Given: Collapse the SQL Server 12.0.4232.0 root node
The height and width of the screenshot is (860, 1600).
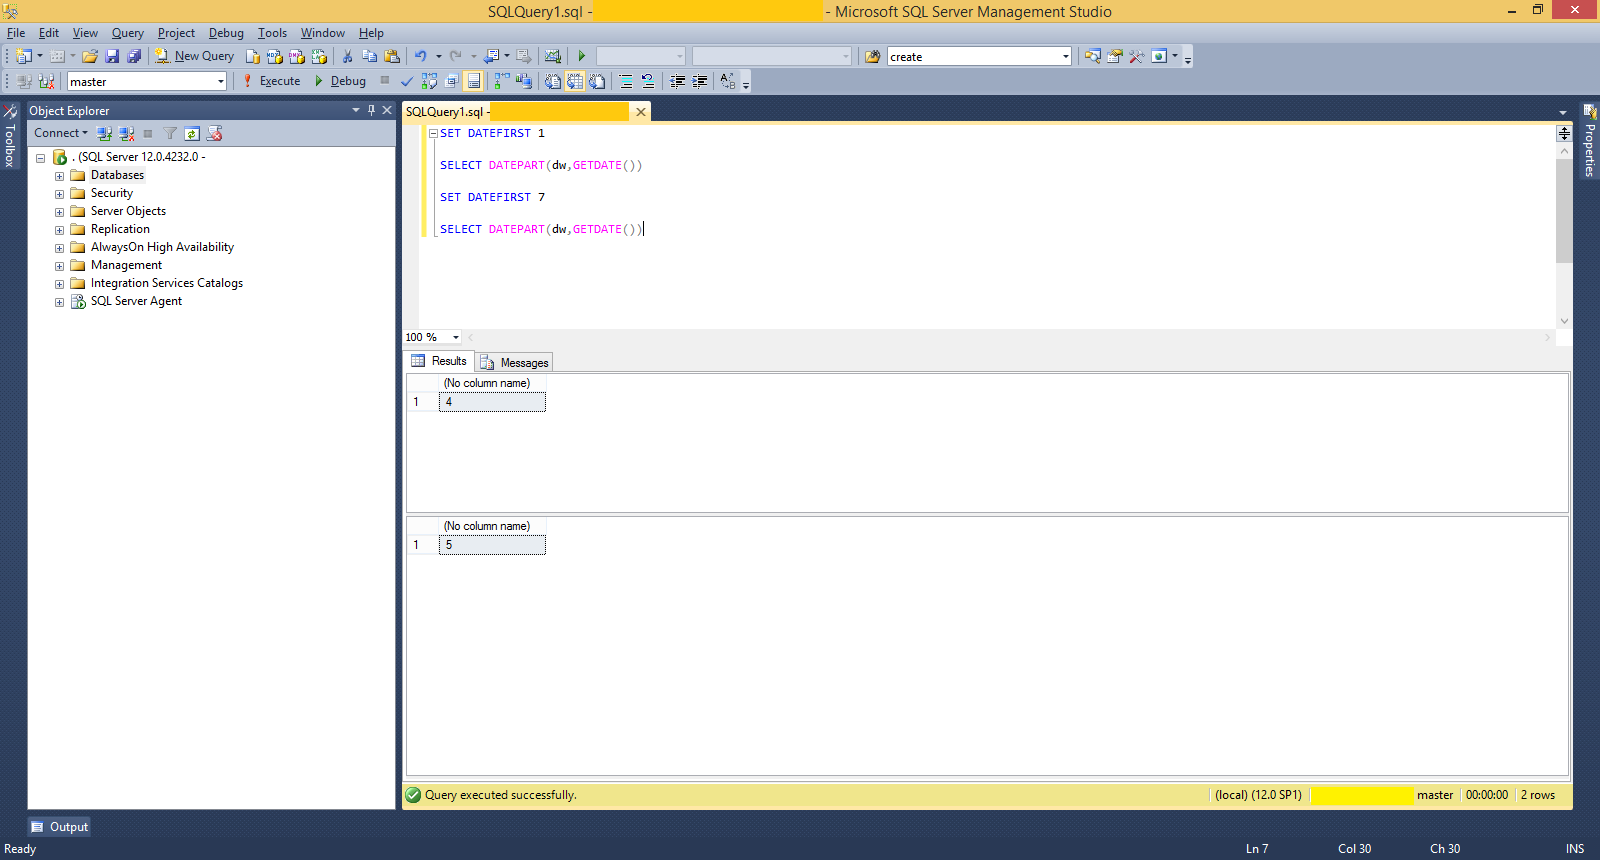Looking at the screenshot, I should pos(40,158).
